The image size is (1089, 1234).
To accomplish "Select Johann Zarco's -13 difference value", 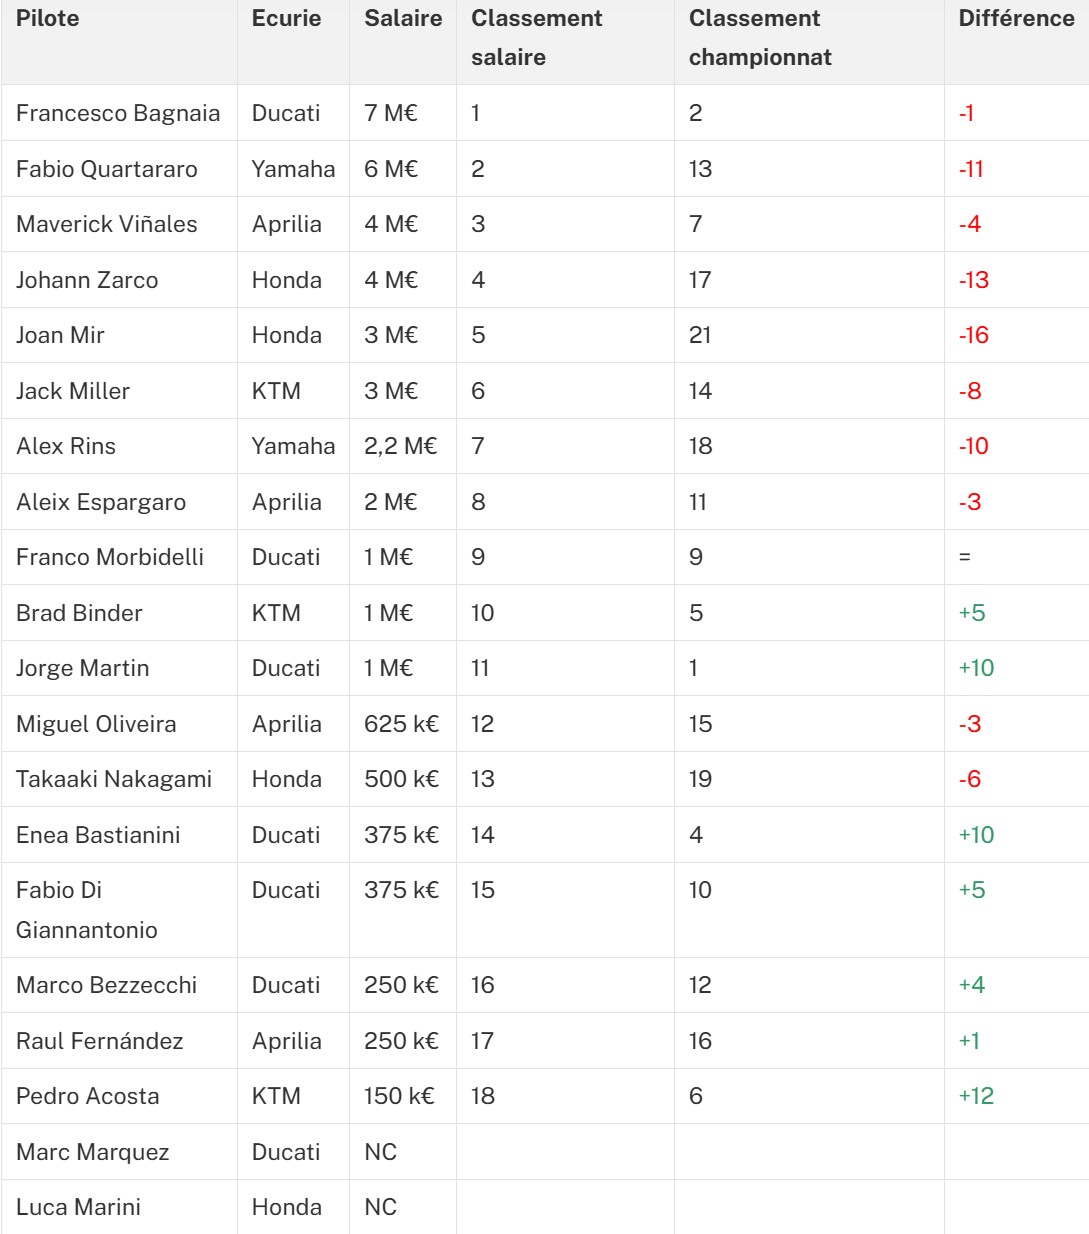I will coord(973,280).
